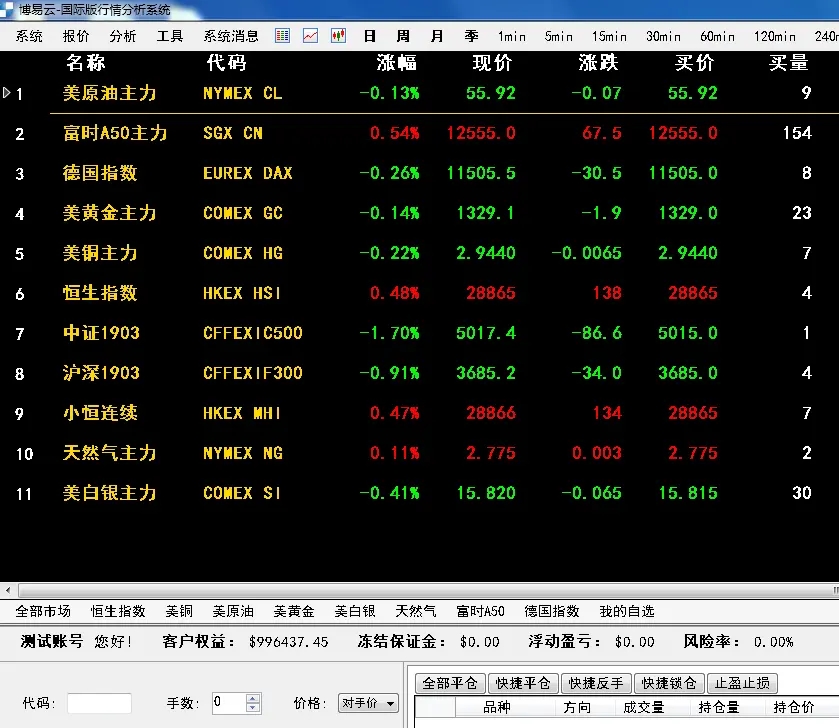
Task: Switch to the 美铜 tab
Action: pos(179,611)
